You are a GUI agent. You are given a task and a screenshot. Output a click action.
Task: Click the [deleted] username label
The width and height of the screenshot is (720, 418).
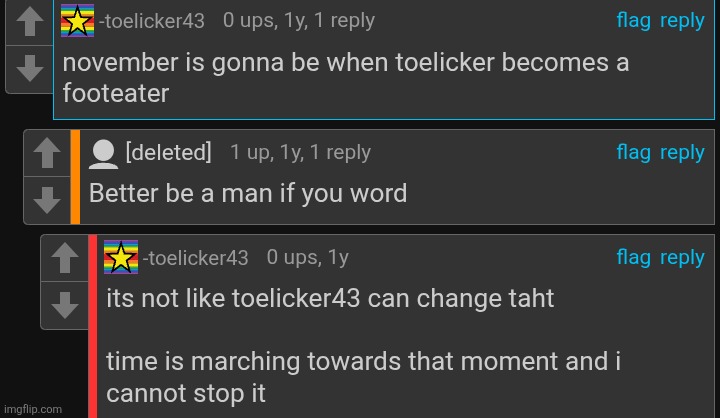[x=169, y=152]
